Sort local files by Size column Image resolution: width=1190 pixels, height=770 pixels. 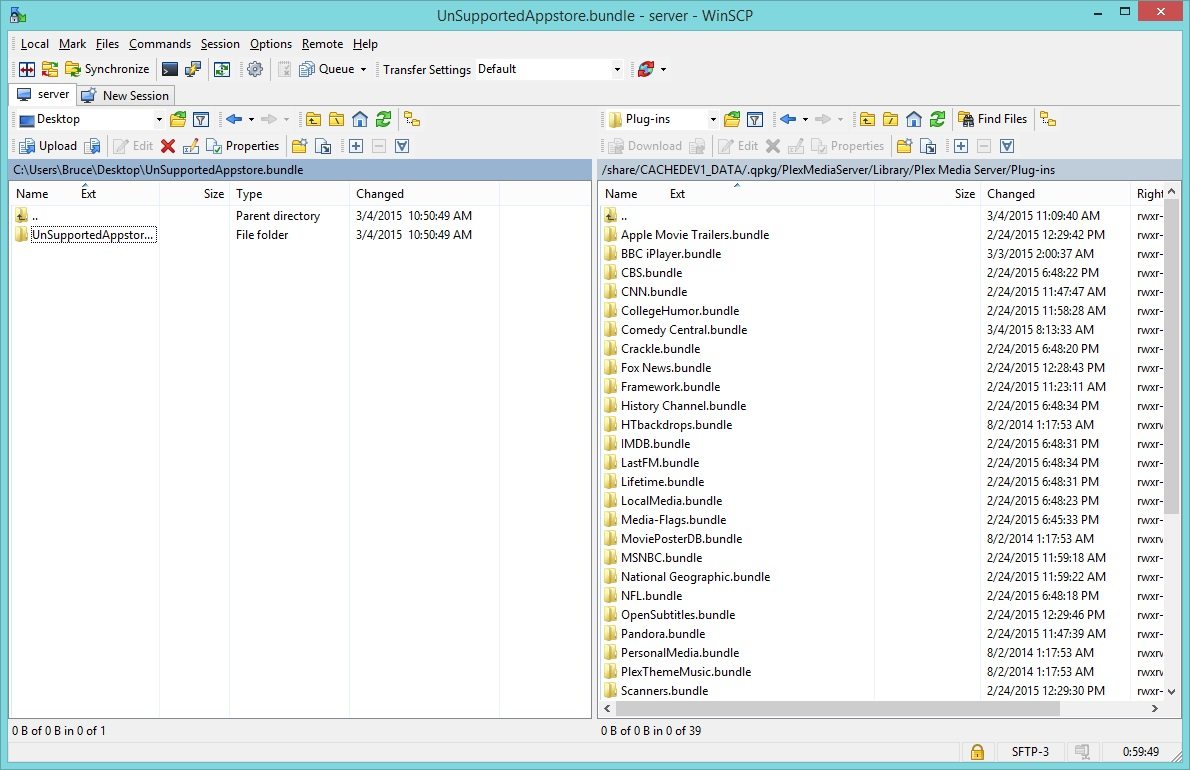coord(194,194)
